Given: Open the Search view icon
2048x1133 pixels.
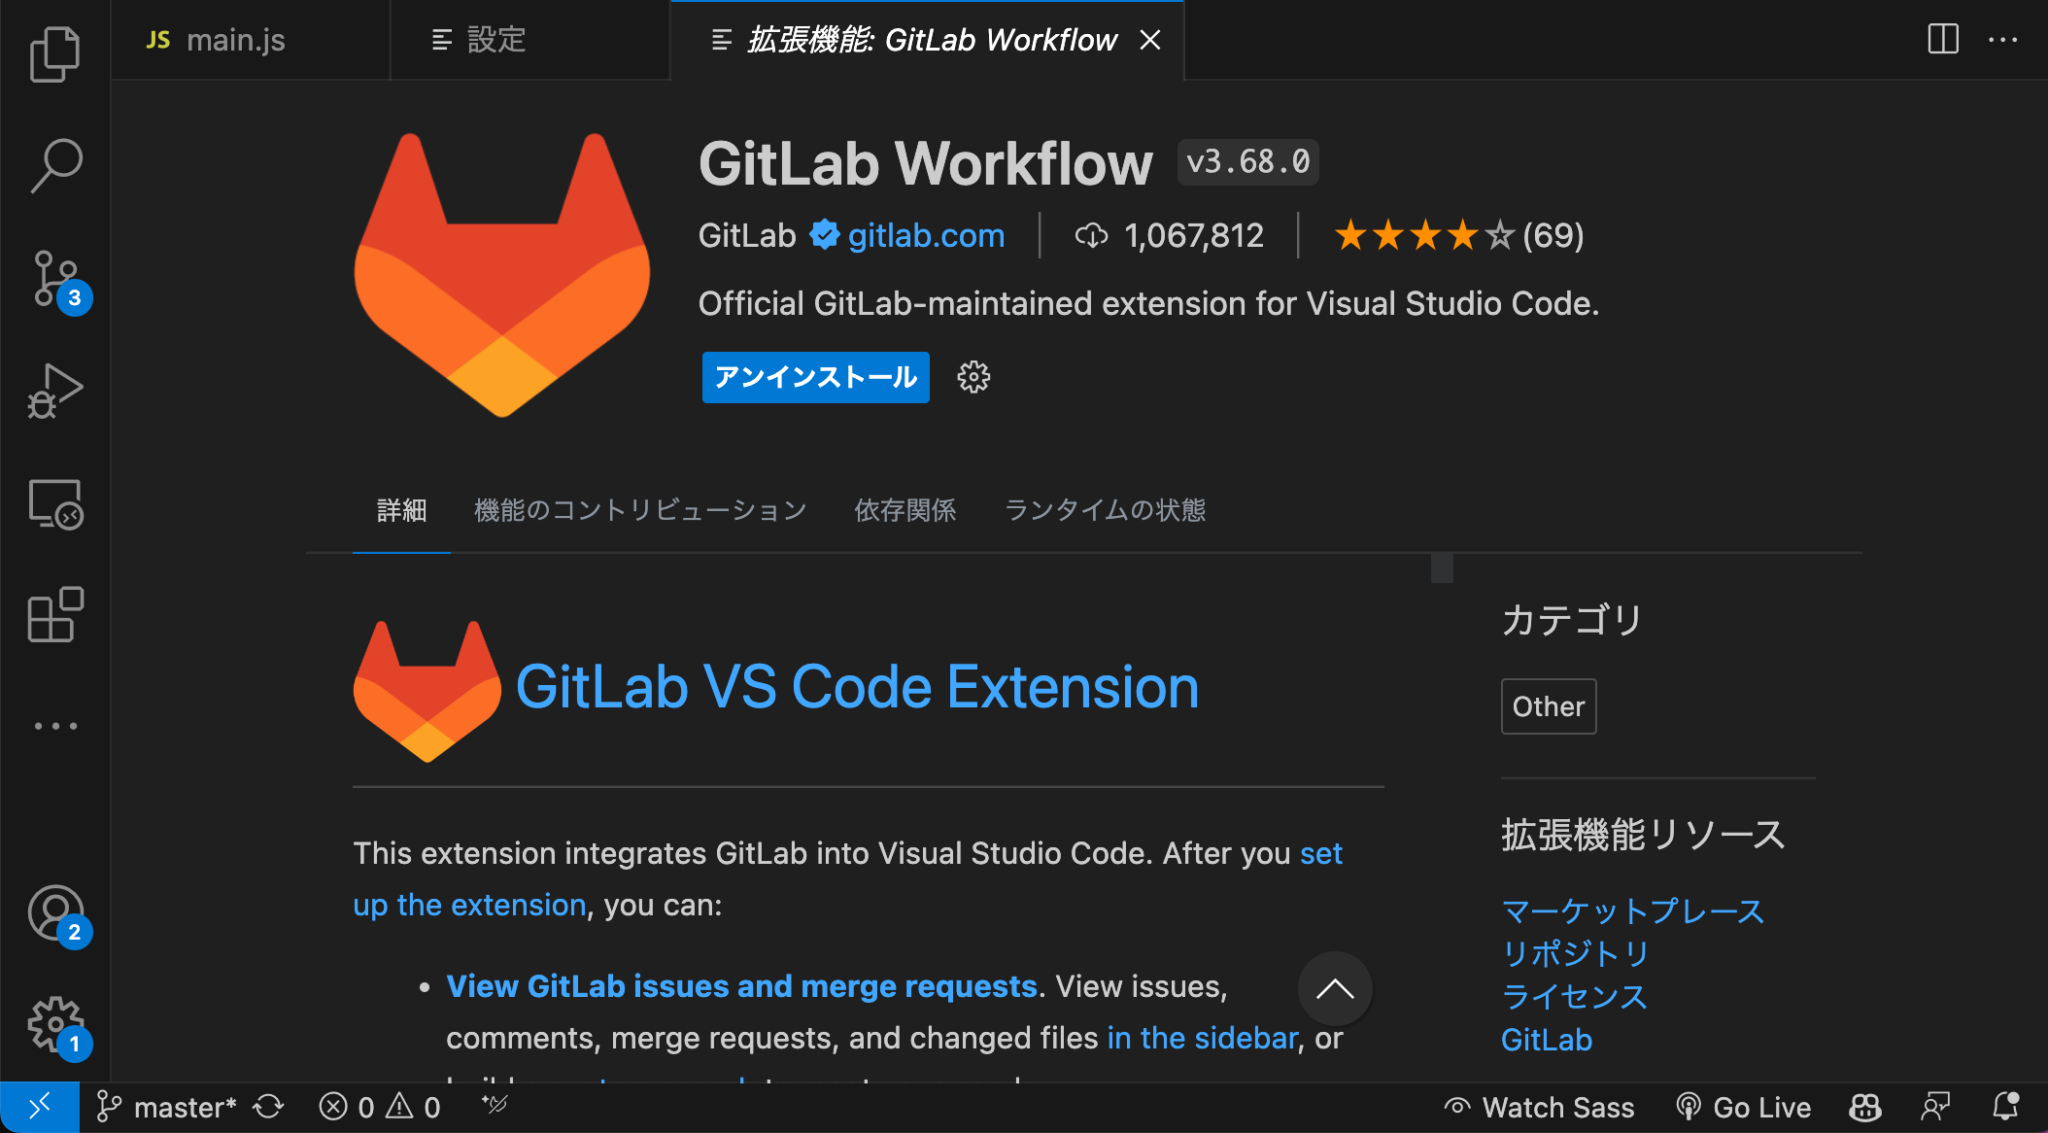Looking at the screenshot, I should 55,165.
